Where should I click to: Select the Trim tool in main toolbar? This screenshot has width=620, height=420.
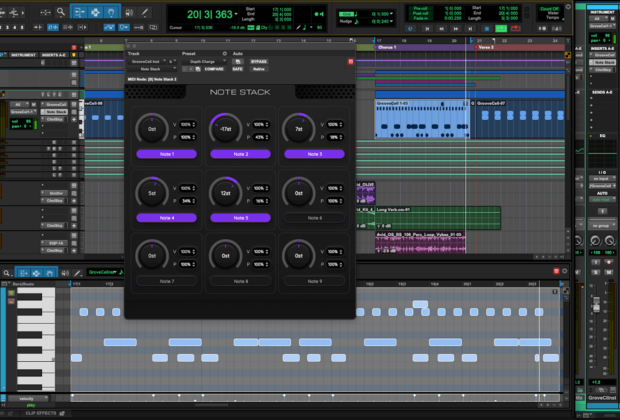click(79, 12)
